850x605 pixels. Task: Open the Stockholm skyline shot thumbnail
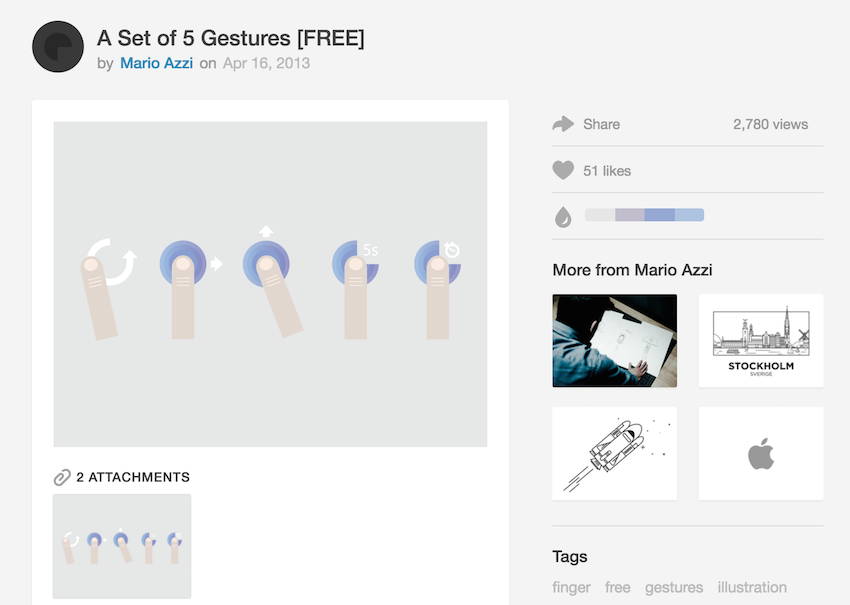click(761, 340)
